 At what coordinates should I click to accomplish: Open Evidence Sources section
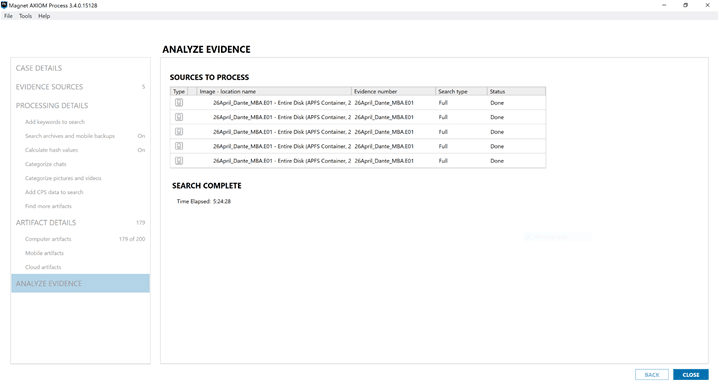coord(50,87)
